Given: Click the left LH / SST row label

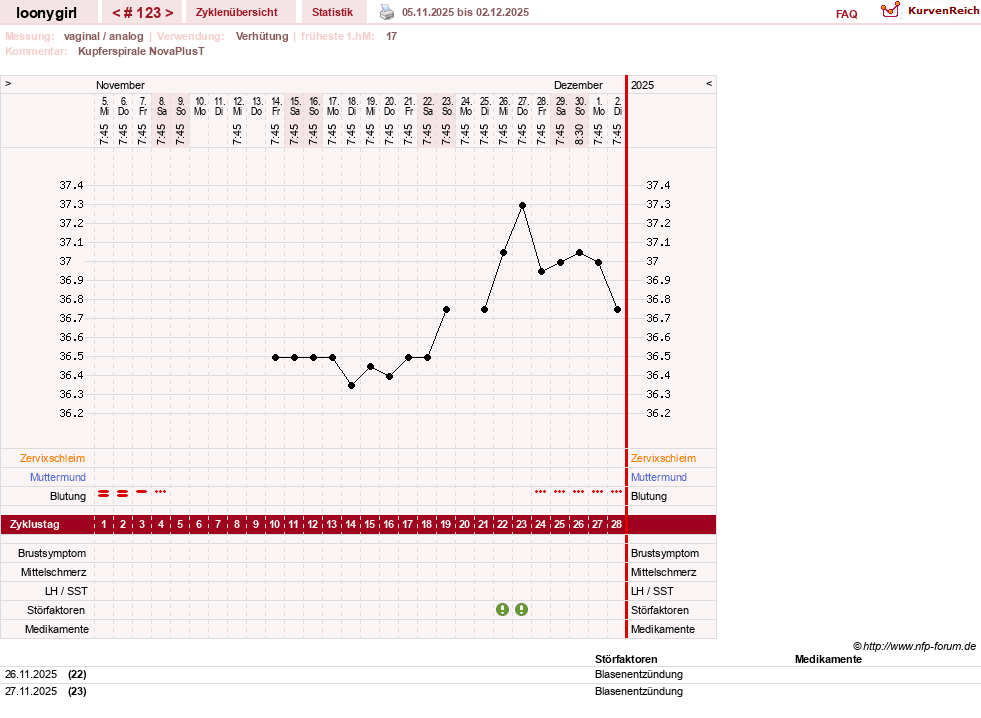Looking at the screenshot, I should 66,592.
